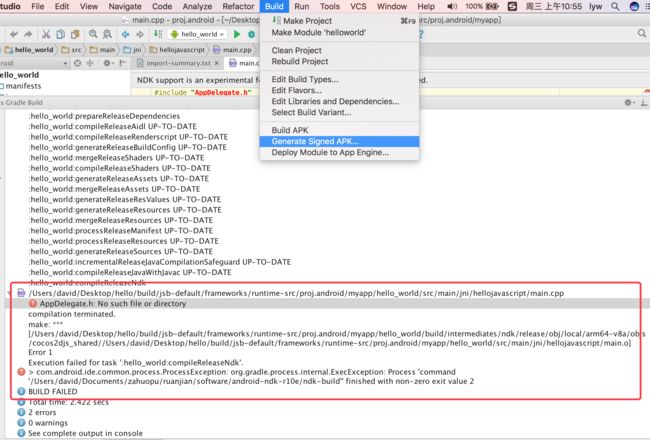Click the Redo arrow icon
The image size is (650, 440).
28,34
